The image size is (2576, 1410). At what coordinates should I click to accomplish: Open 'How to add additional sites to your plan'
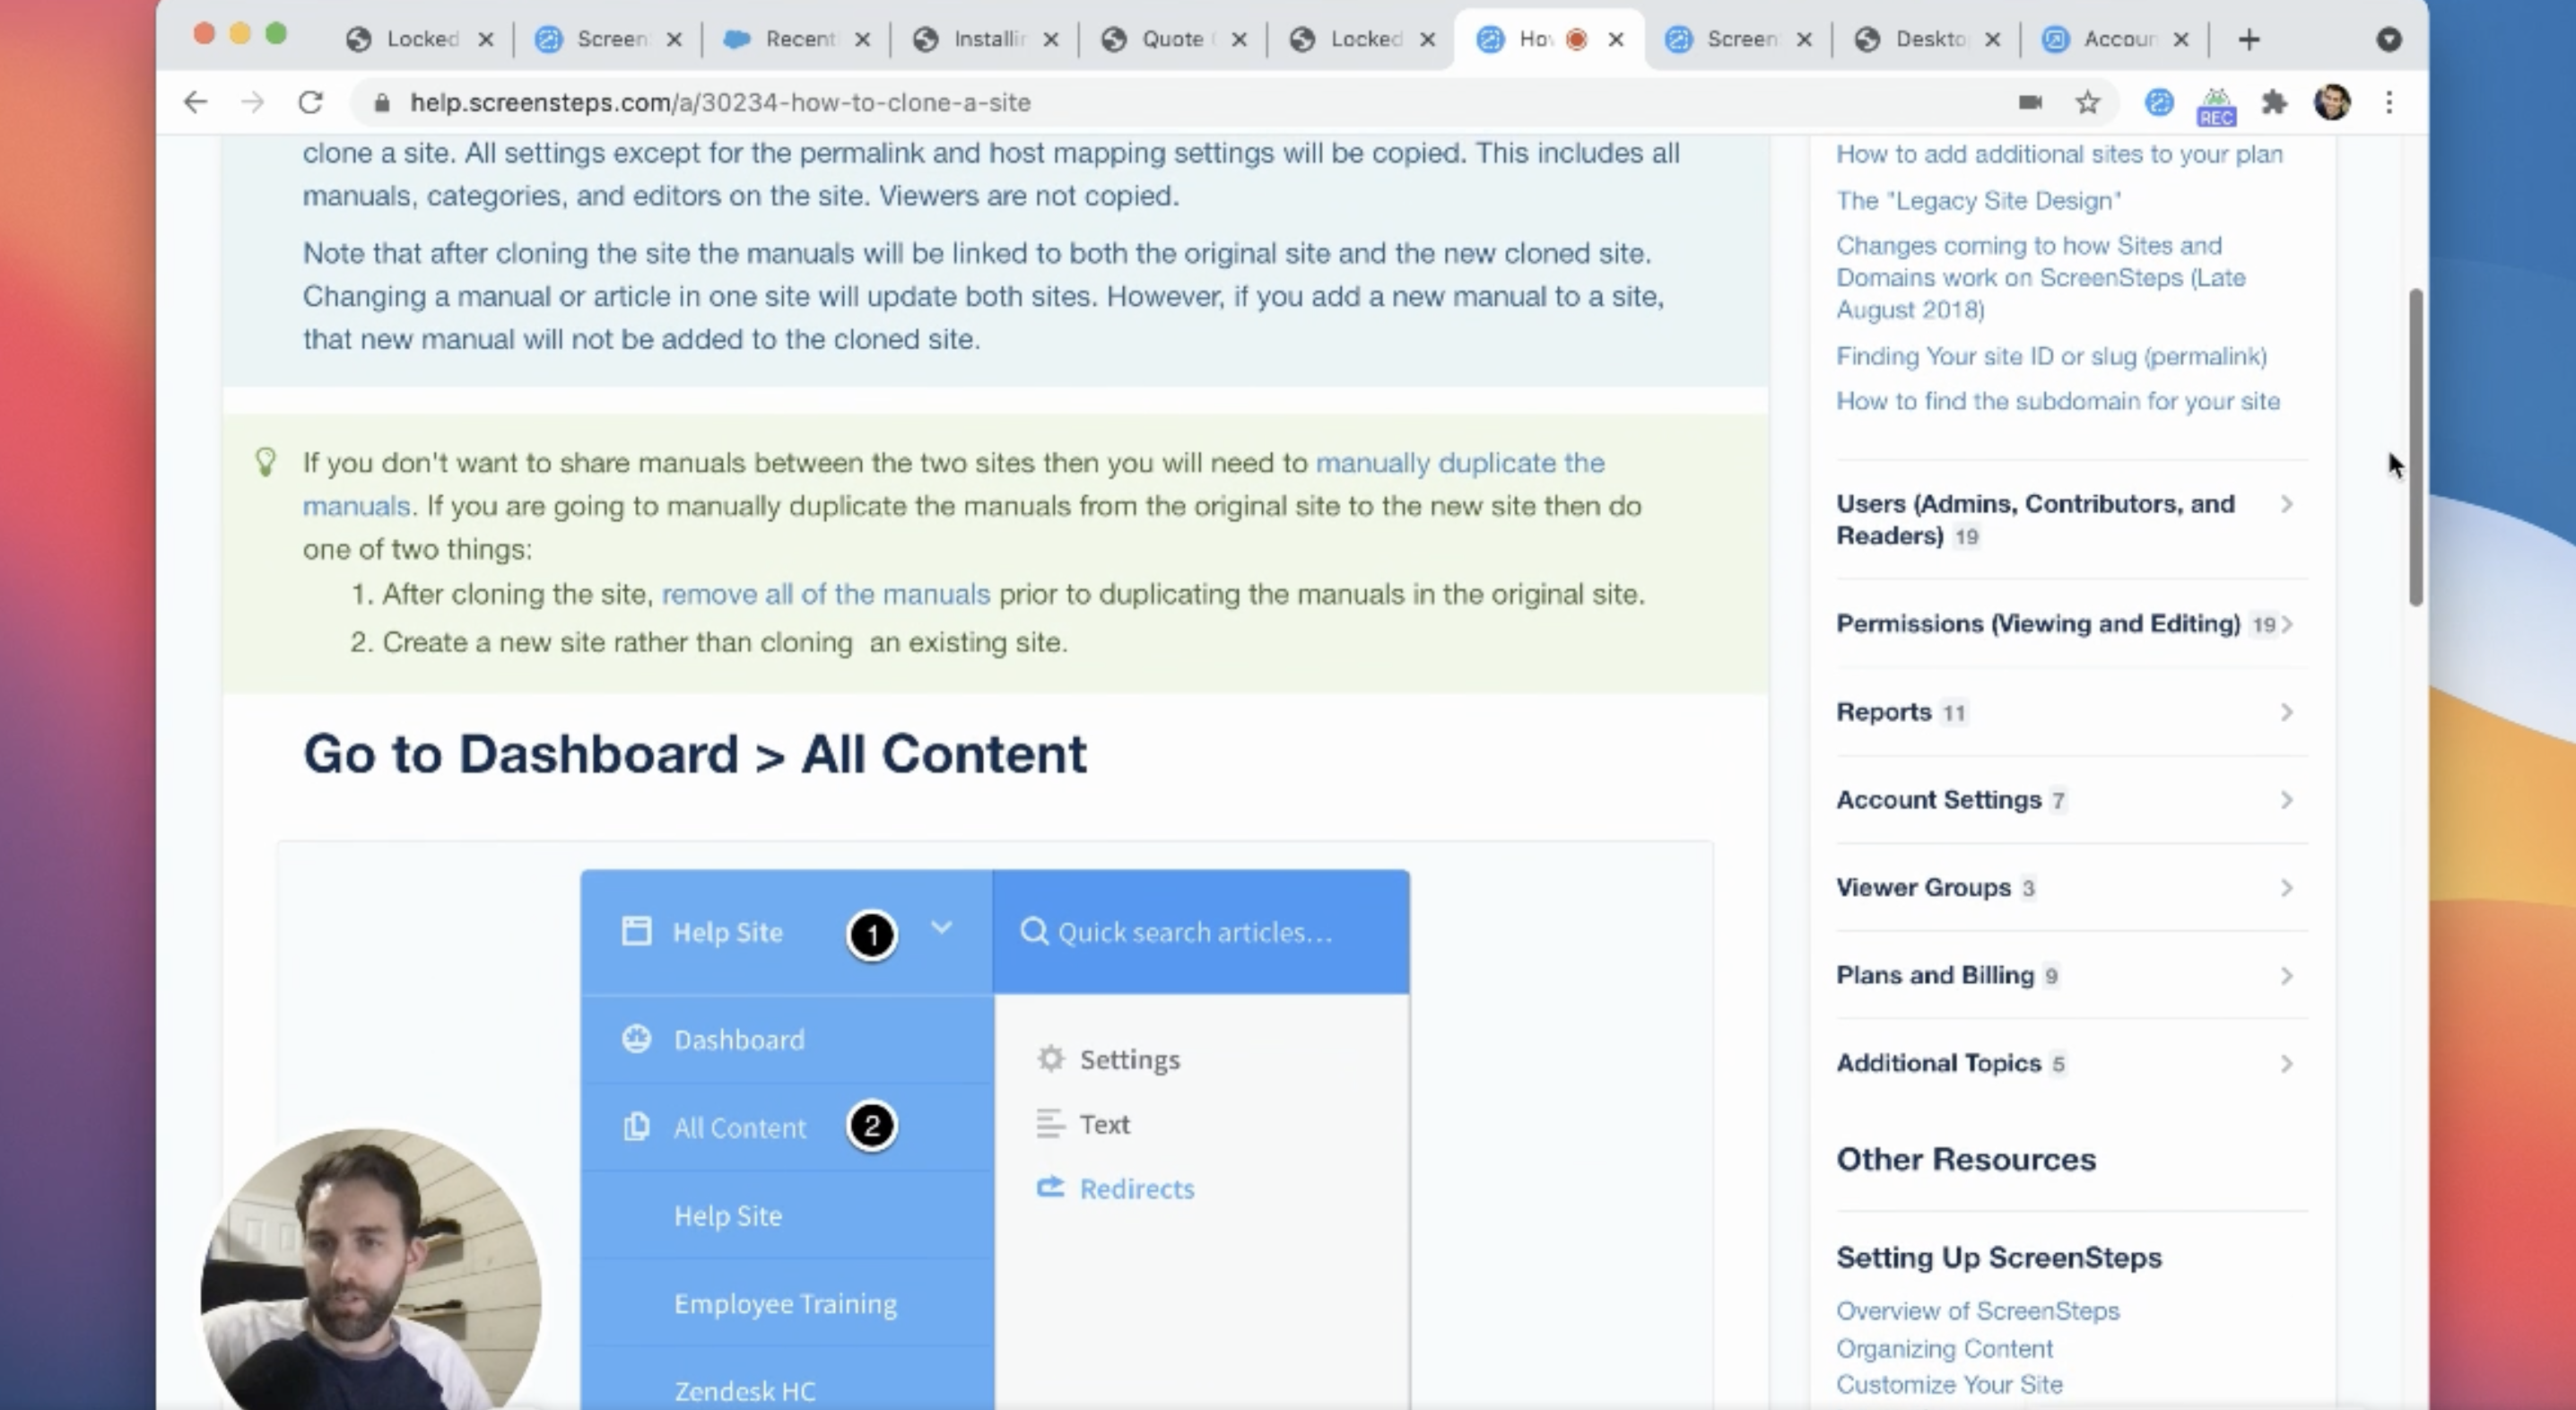[2059, 154]
